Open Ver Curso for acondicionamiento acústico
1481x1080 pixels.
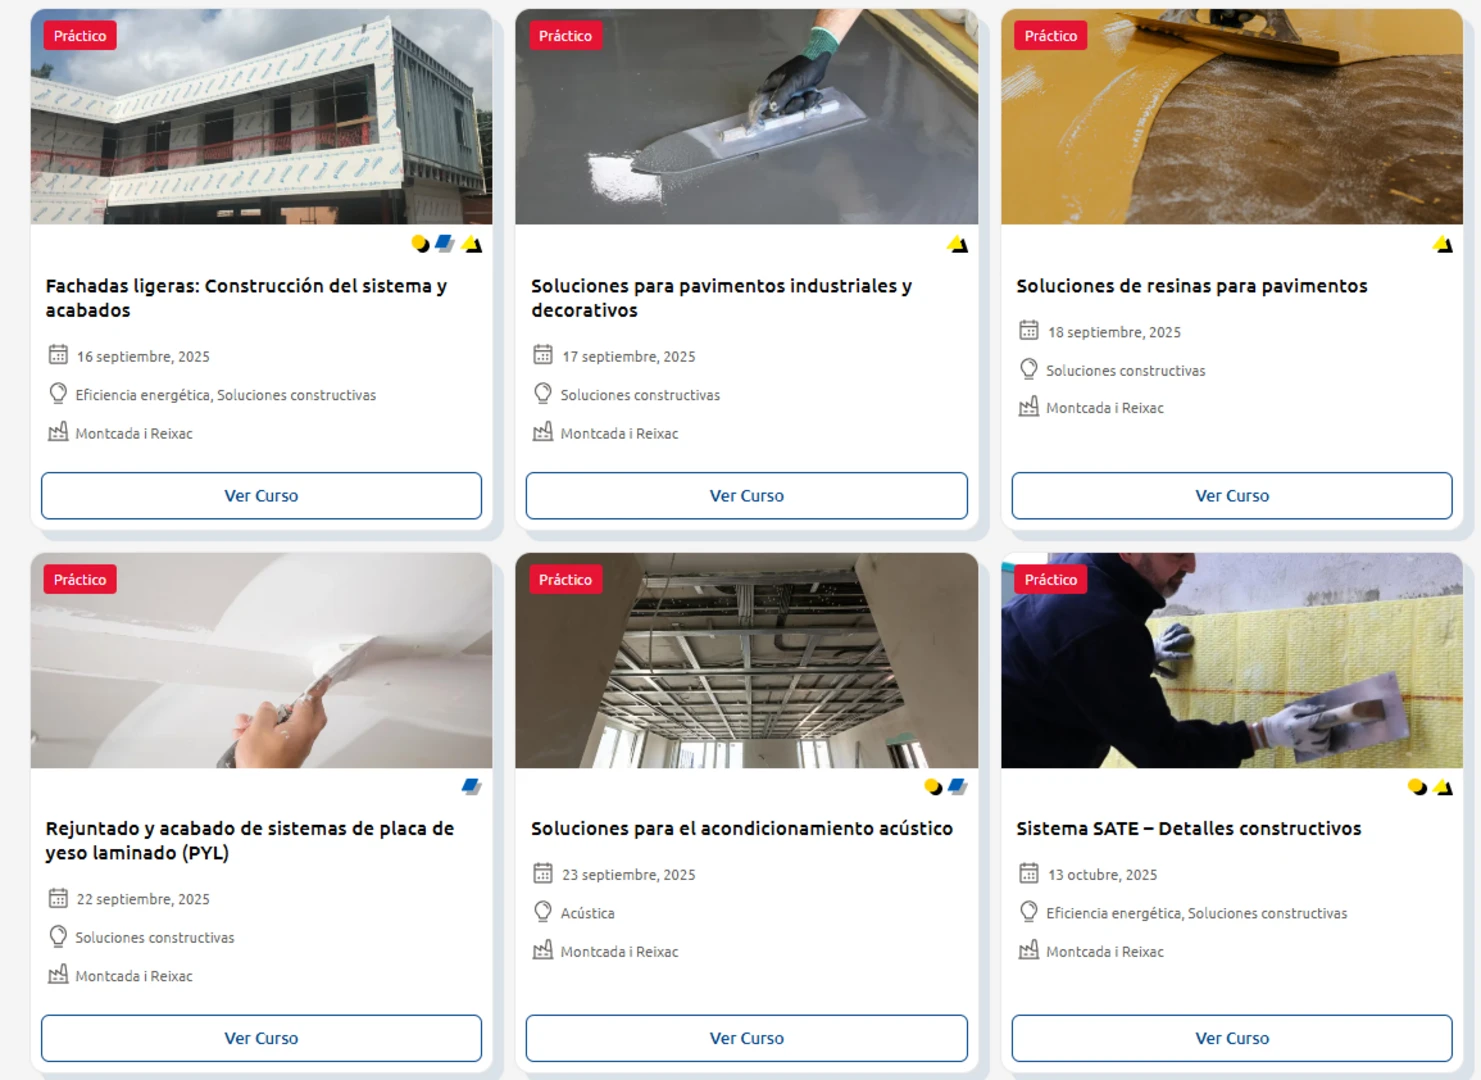click(747, 1038)
